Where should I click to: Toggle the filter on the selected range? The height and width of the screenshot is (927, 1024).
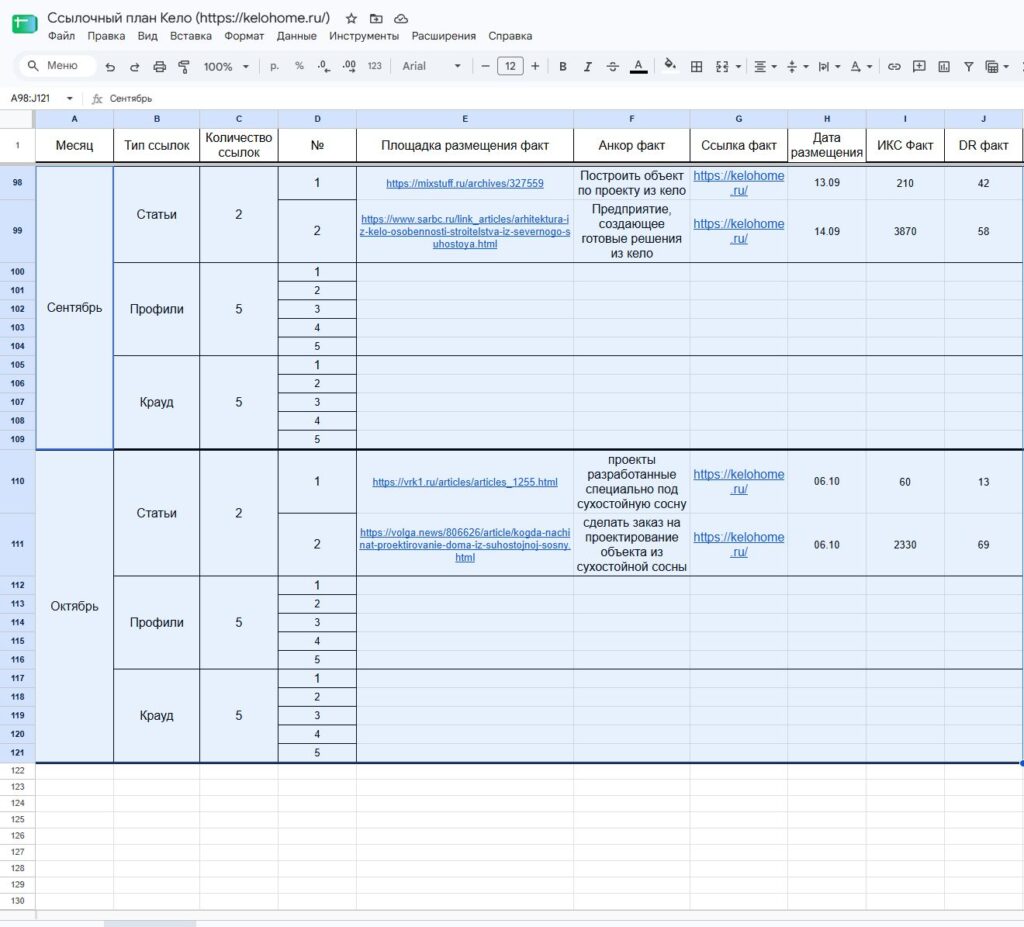[x=968, y=66]
